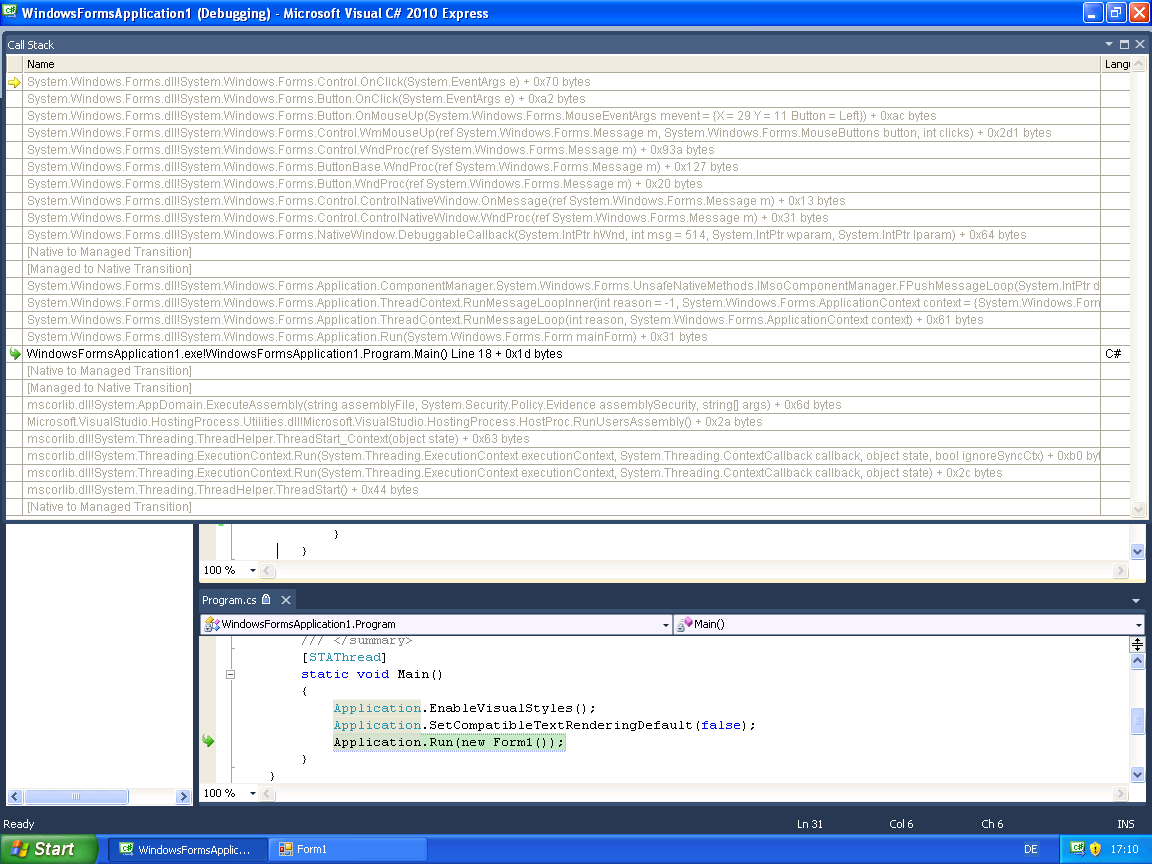This screenshot has width=1152, height=864.
Task: Click the editor split bar handle in Program.cs
Action: point(1137,644)
